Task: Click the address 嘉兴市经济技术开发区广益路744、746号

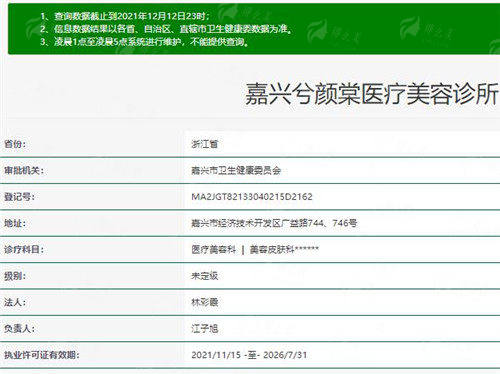Action: pyautogui.click(x=274, y=223)
